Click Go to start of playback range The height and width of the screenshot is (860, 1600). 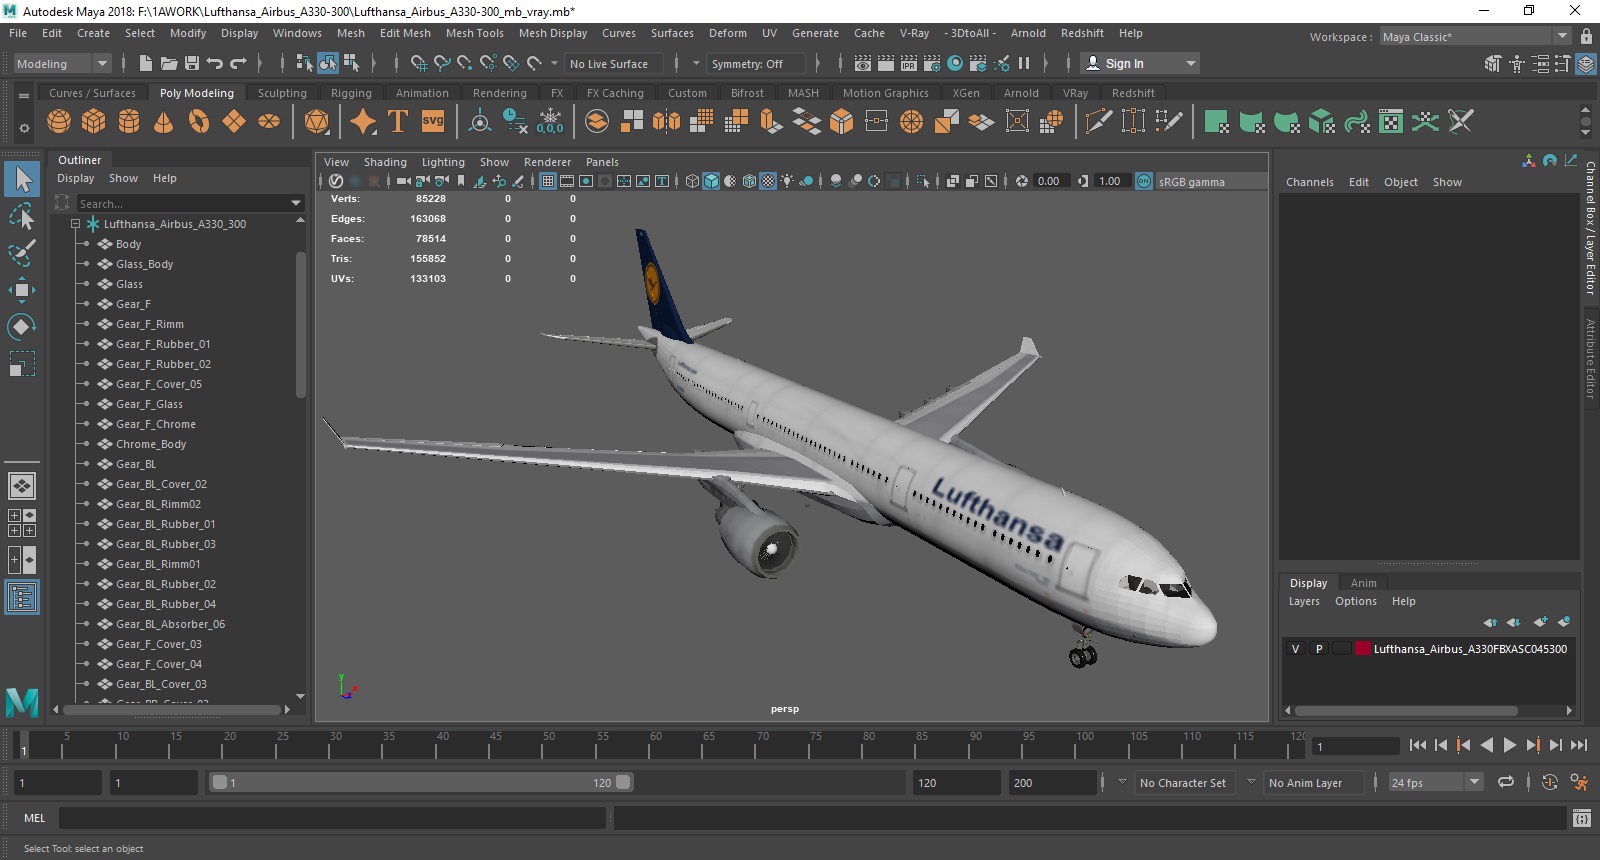point(1417,745)
